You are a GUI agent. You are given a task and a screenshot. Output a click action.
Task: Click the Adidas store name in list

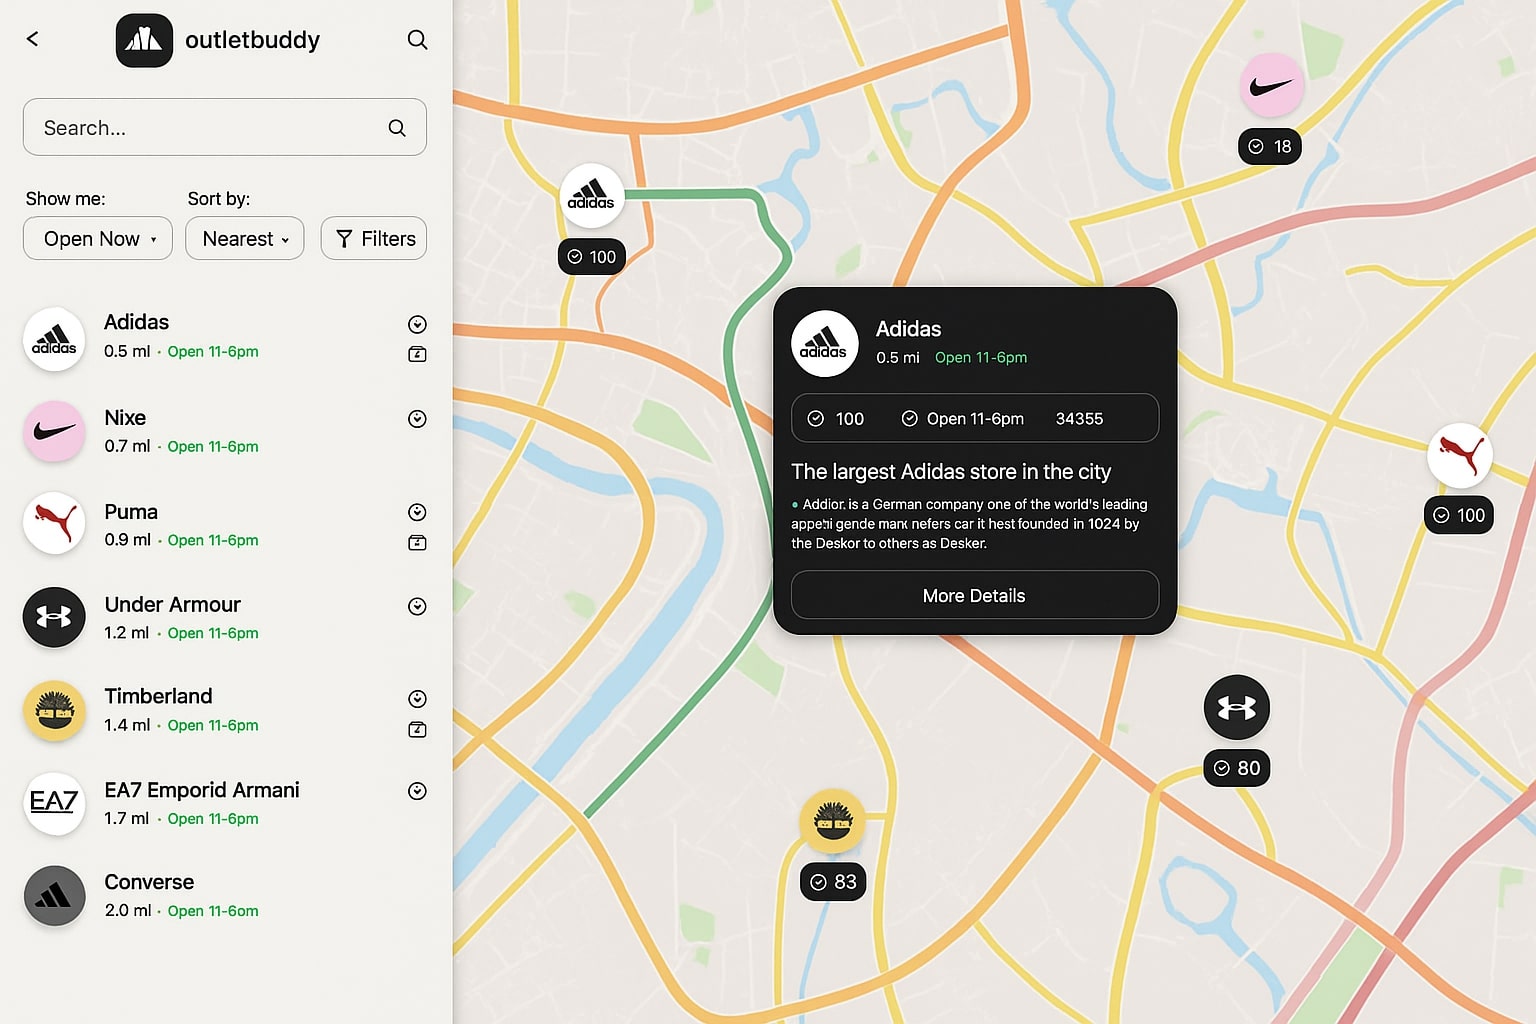point(137,322)
